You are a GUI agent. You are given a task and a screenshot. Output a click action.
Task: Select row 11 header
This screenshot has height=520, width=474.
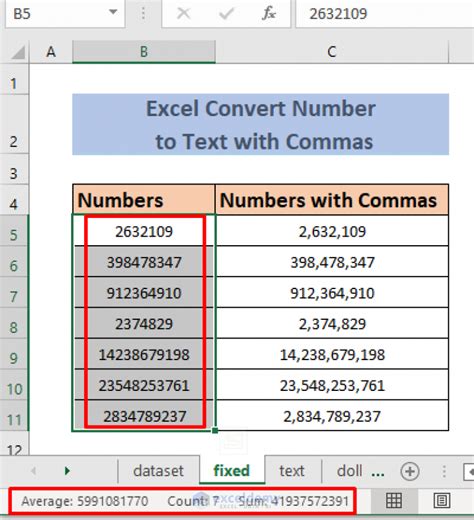(x=14, y=416)
